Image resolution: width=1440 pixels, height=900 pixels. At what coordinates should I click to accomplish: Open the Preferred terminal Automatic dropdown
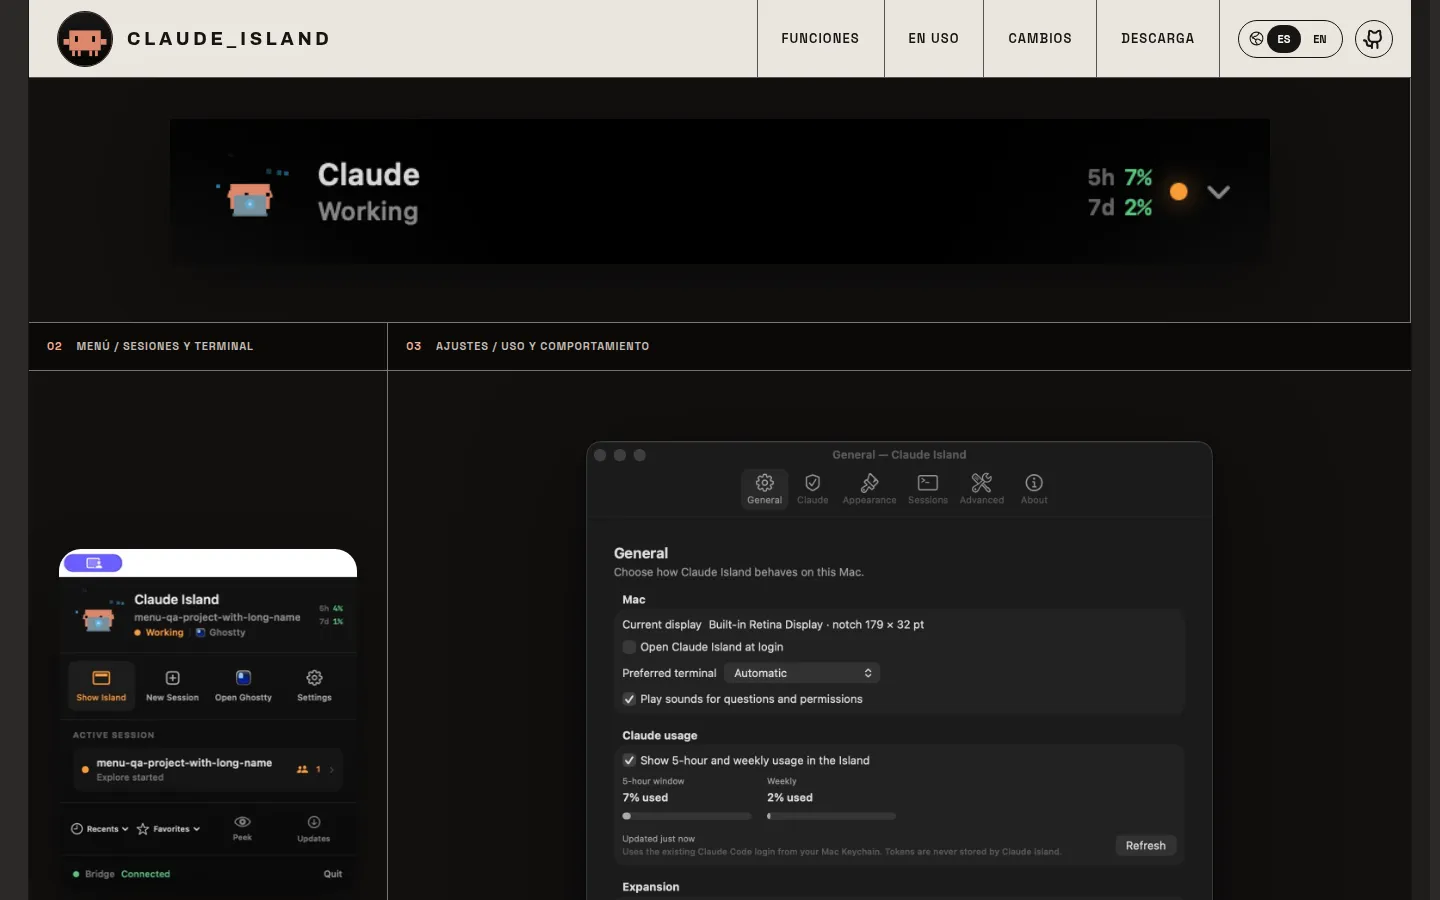click(802, 673)
